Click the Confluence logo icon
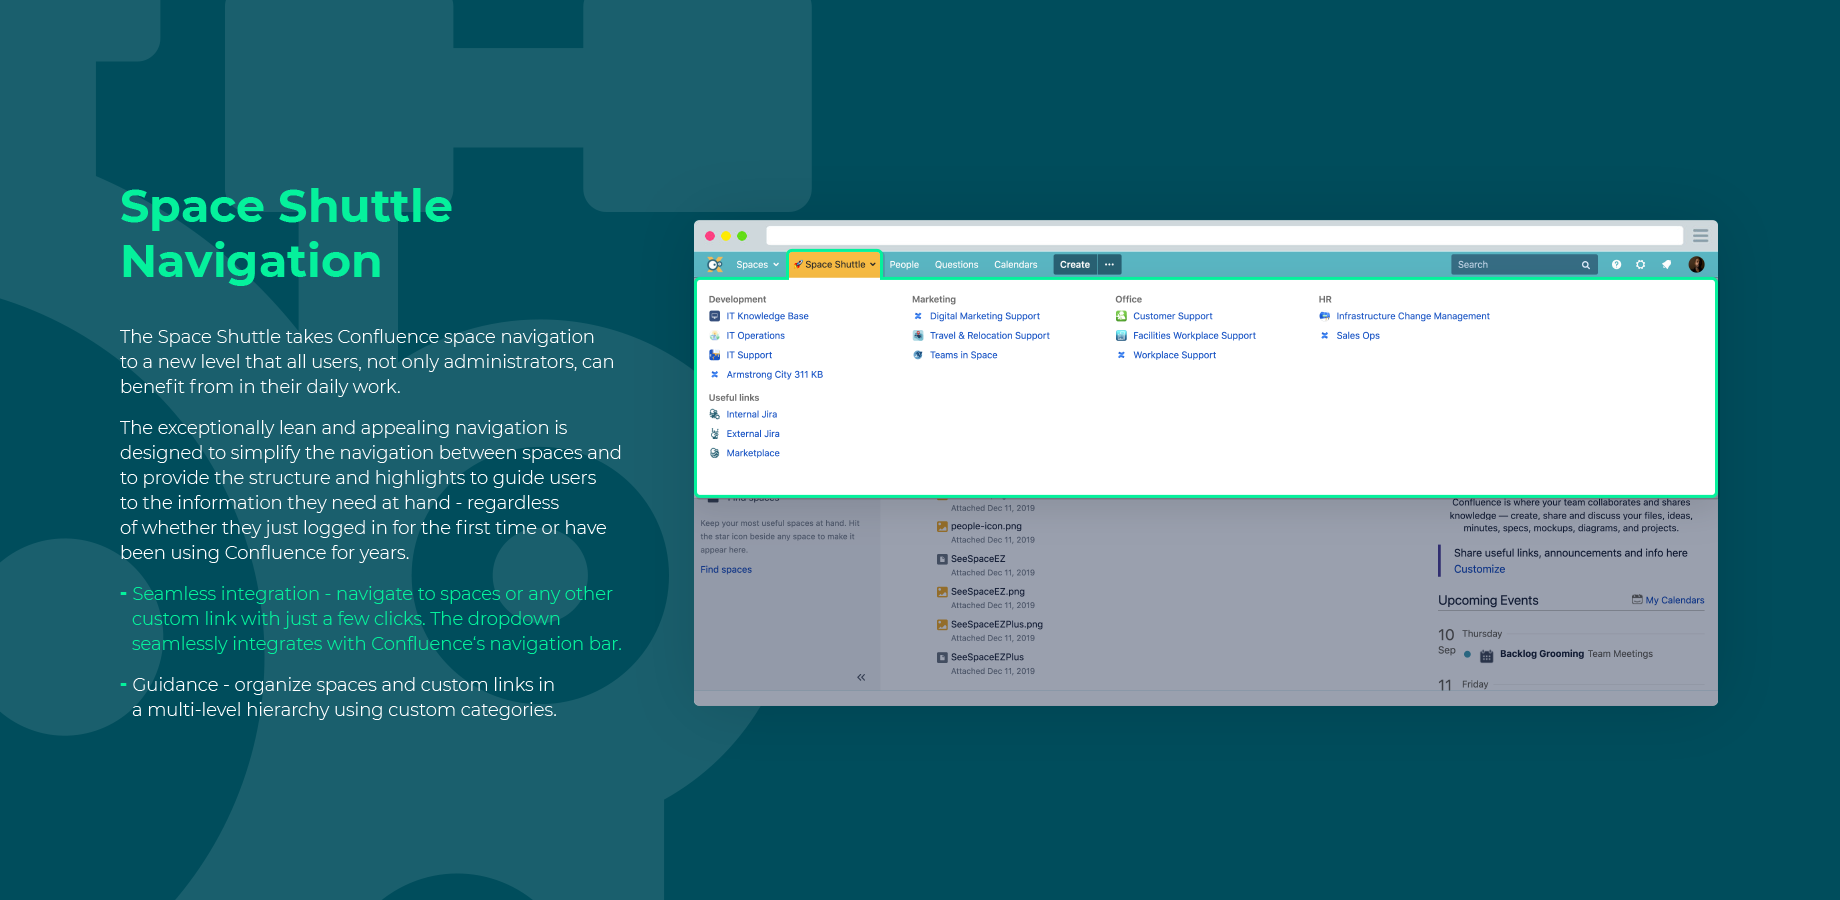 pos(714,265)
